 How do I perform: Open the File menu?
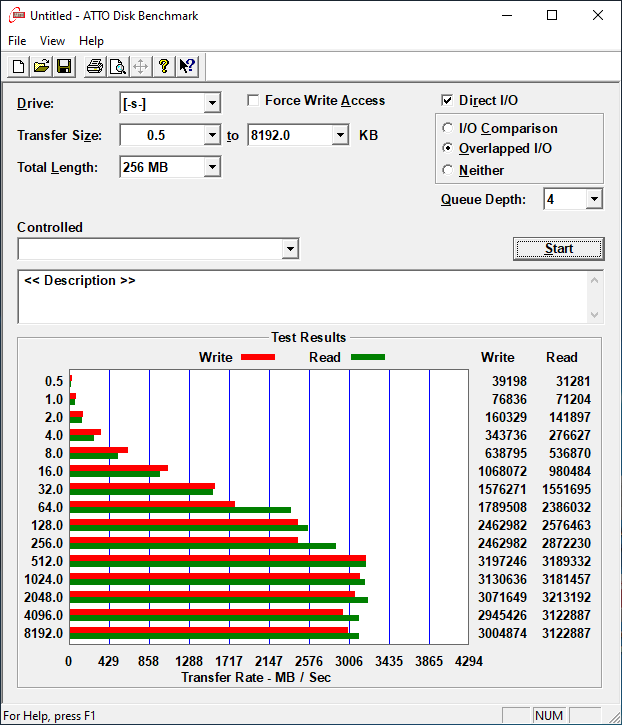(17, 41)
